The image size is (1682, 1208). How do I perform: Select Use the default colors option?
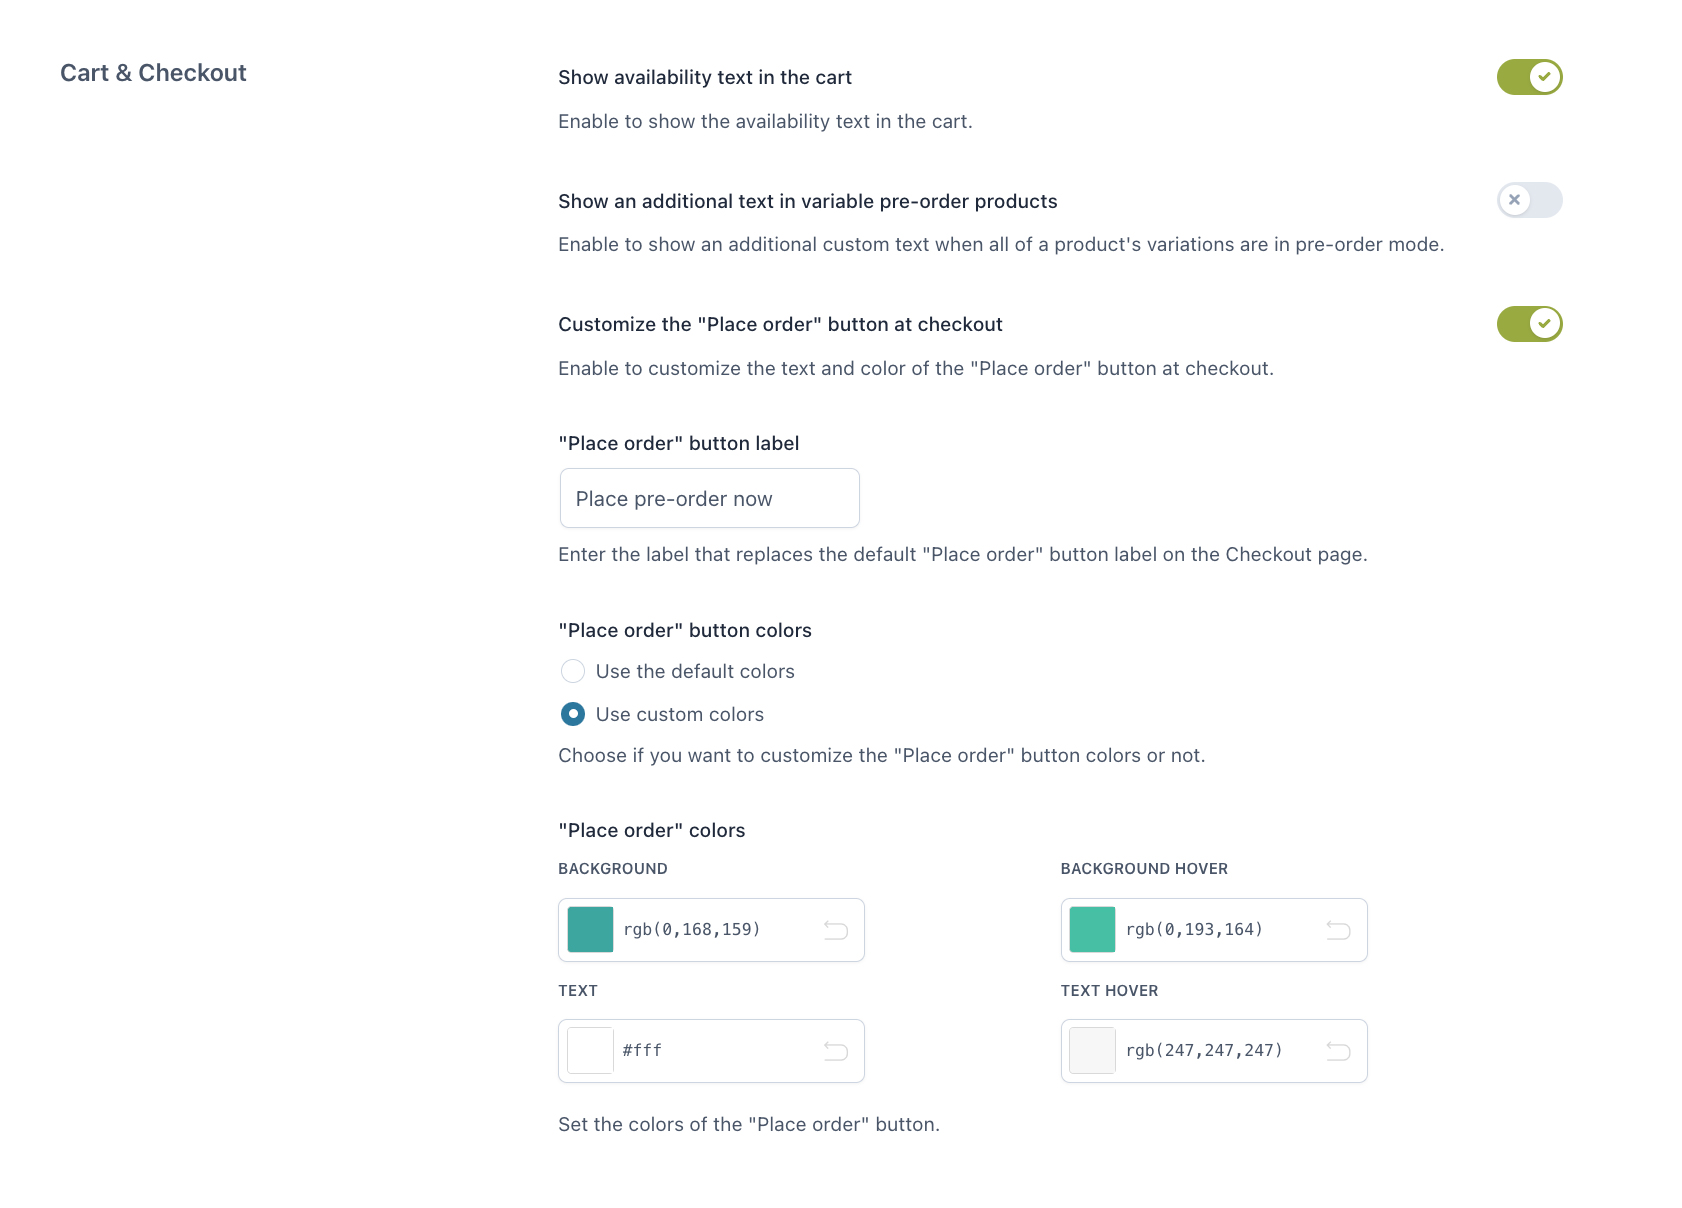click(573, 671)
